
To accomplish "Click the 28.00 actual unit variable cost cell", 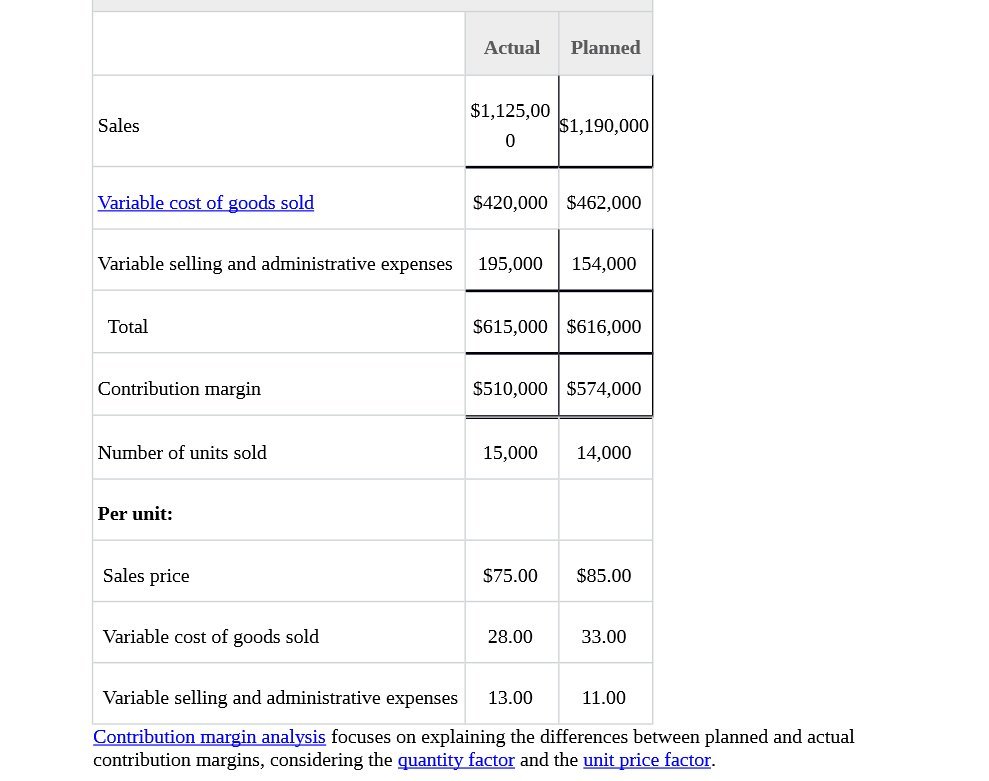I will (x=510, y=637).
